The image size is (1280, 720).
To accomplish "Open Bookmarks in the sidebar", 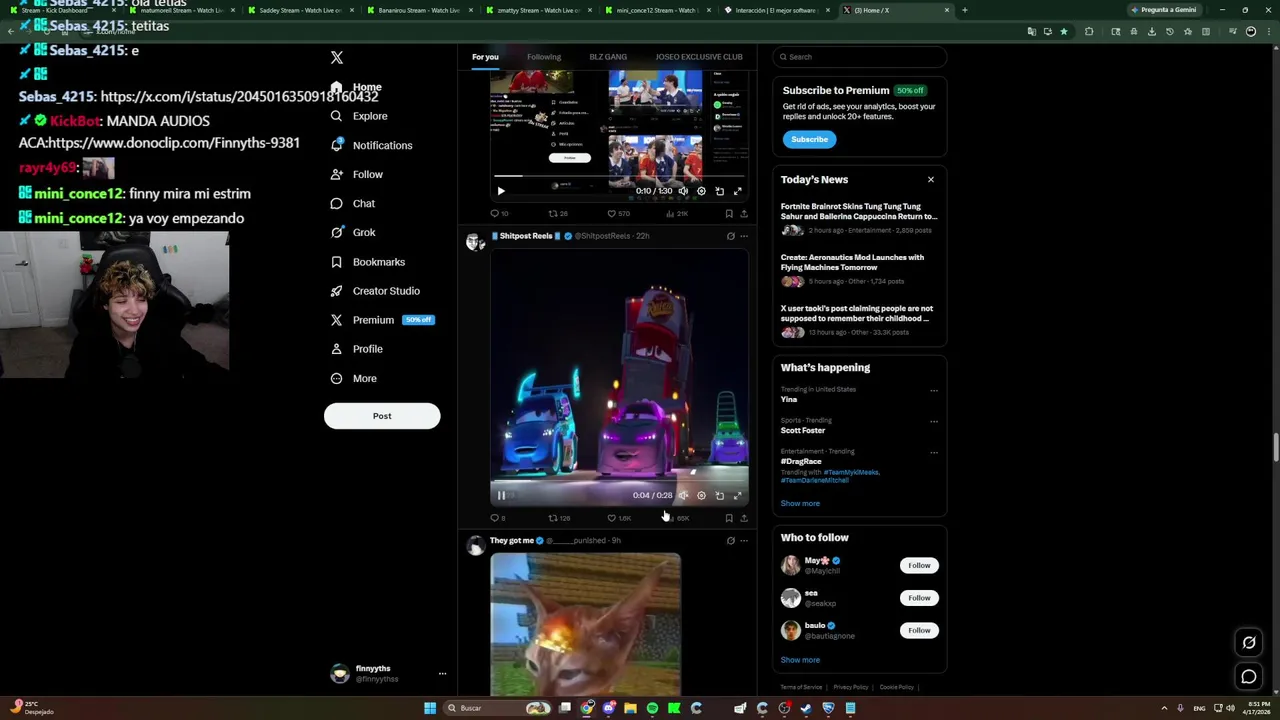I will 368,262.
